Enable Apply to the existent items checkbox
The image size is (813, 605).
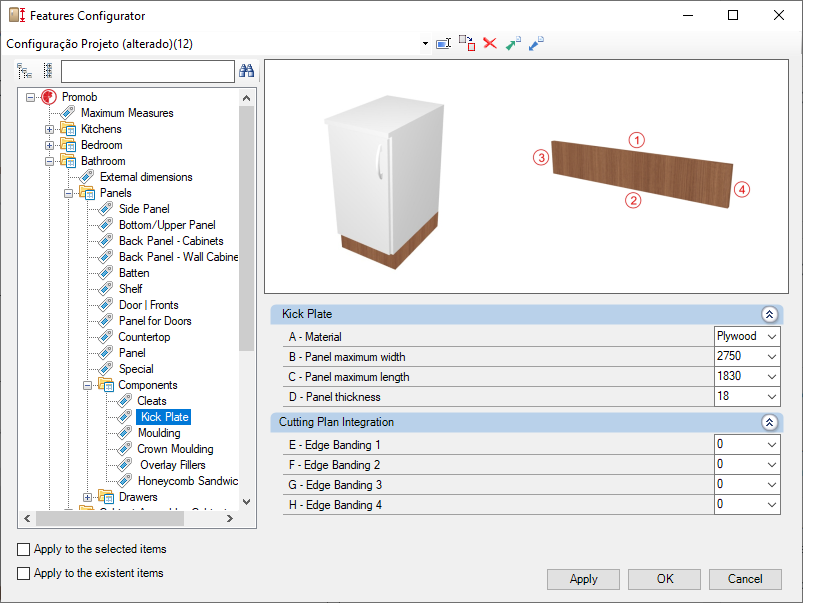23,573
